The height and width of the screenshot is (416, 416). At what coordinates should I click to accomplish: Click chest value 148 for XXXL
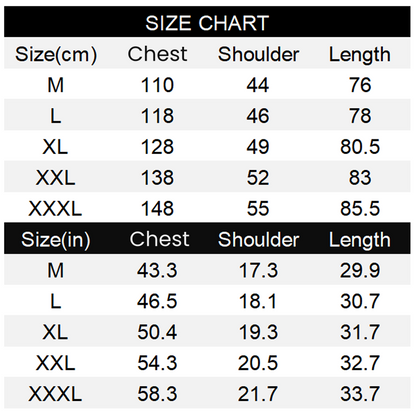pos(157,209)
